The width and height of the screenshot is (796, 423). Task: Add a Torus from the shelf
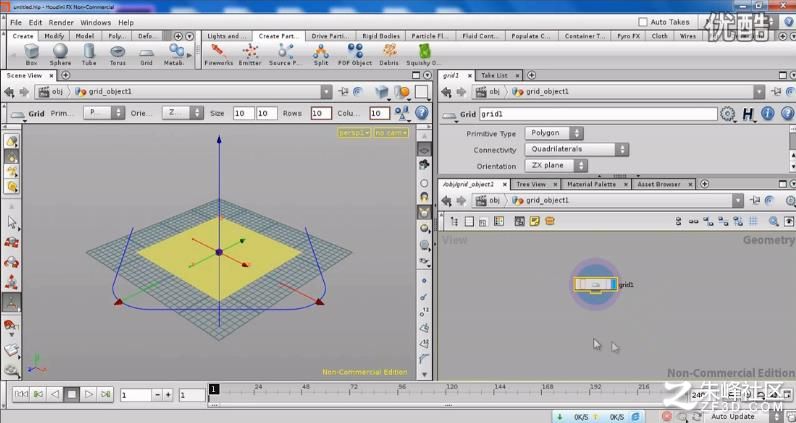click(x=117, y=54)
